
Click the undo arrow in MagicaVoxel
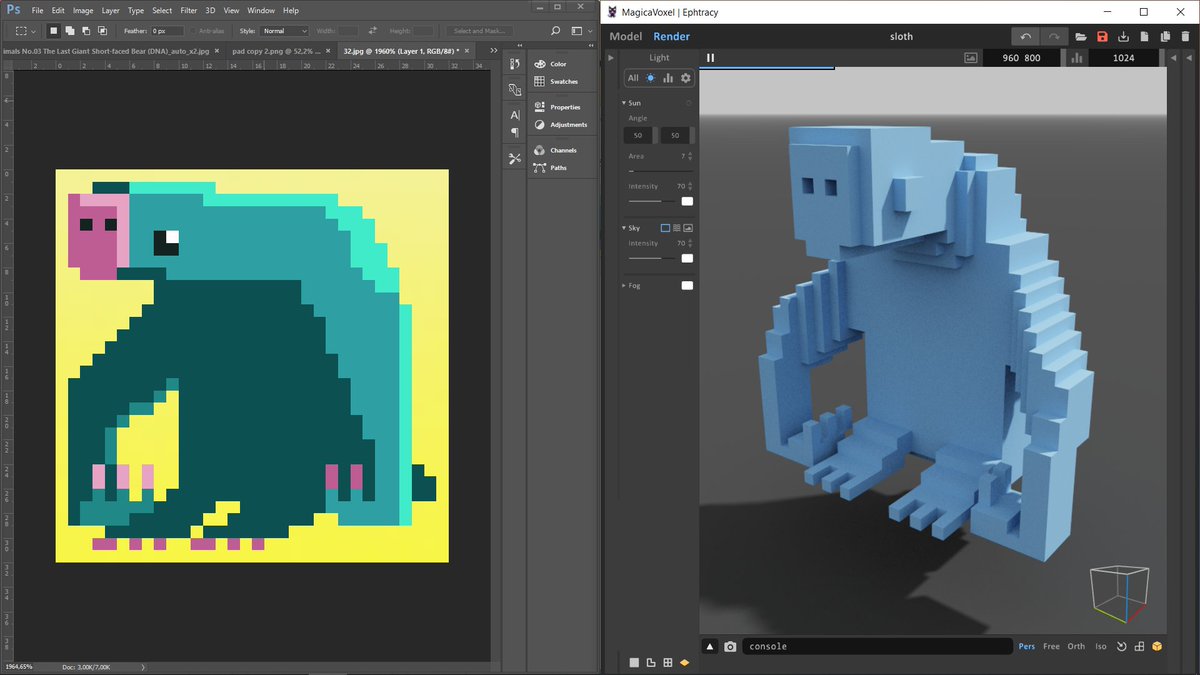pyautogui.click(x=1025, y=37)
